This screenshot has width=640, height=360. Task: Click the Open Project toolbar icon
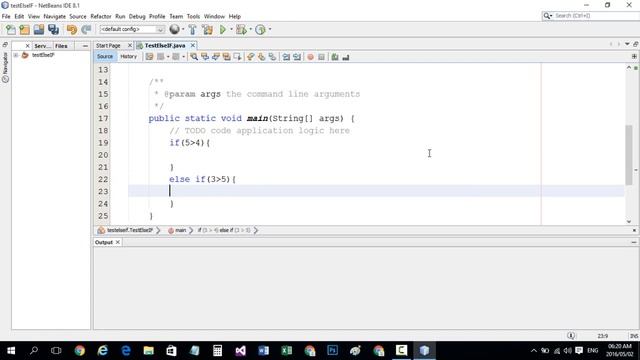tap(39, 29)
